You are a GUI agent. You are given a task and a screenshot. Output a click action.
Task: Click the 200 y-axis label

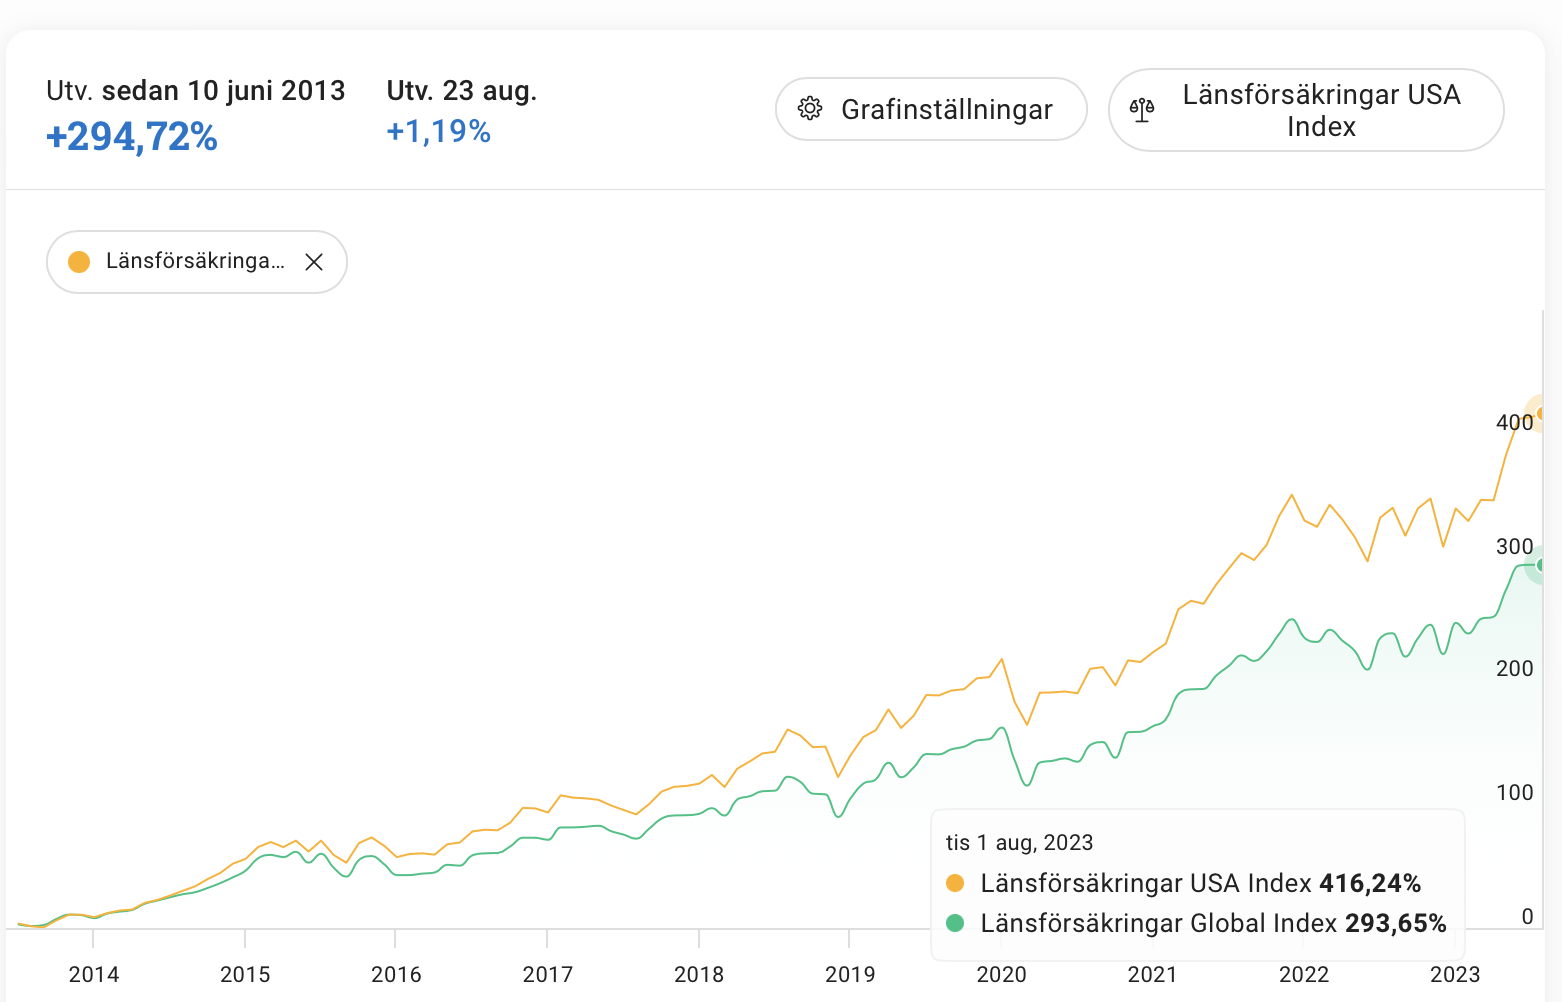(x=1514, y=668)
